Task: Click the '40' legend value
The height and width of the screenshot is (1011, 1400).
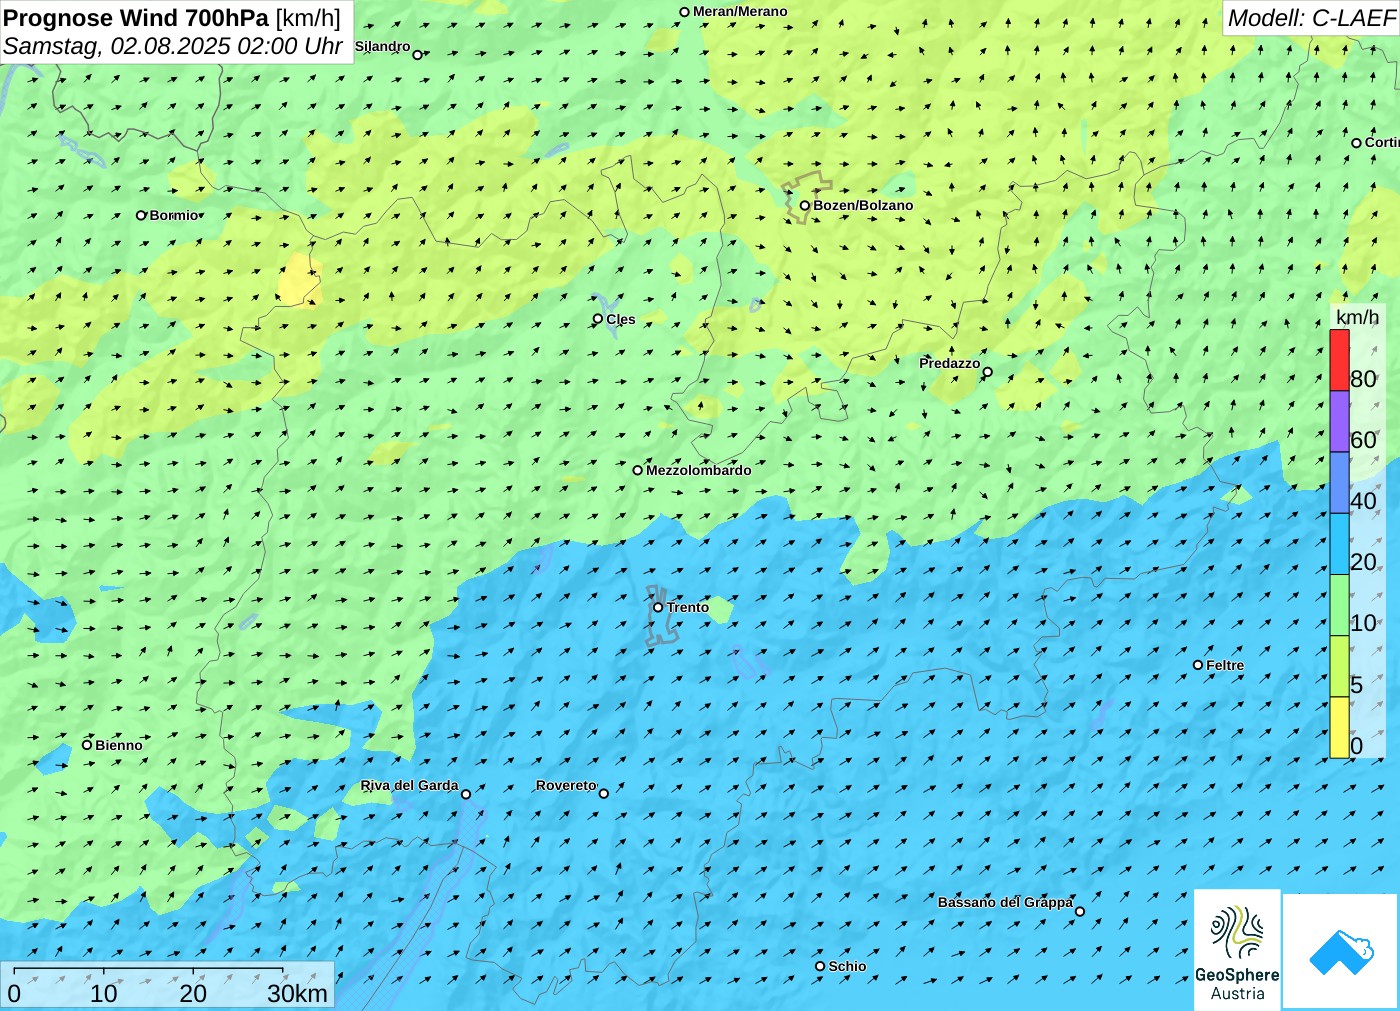Action: point(1363,501)
